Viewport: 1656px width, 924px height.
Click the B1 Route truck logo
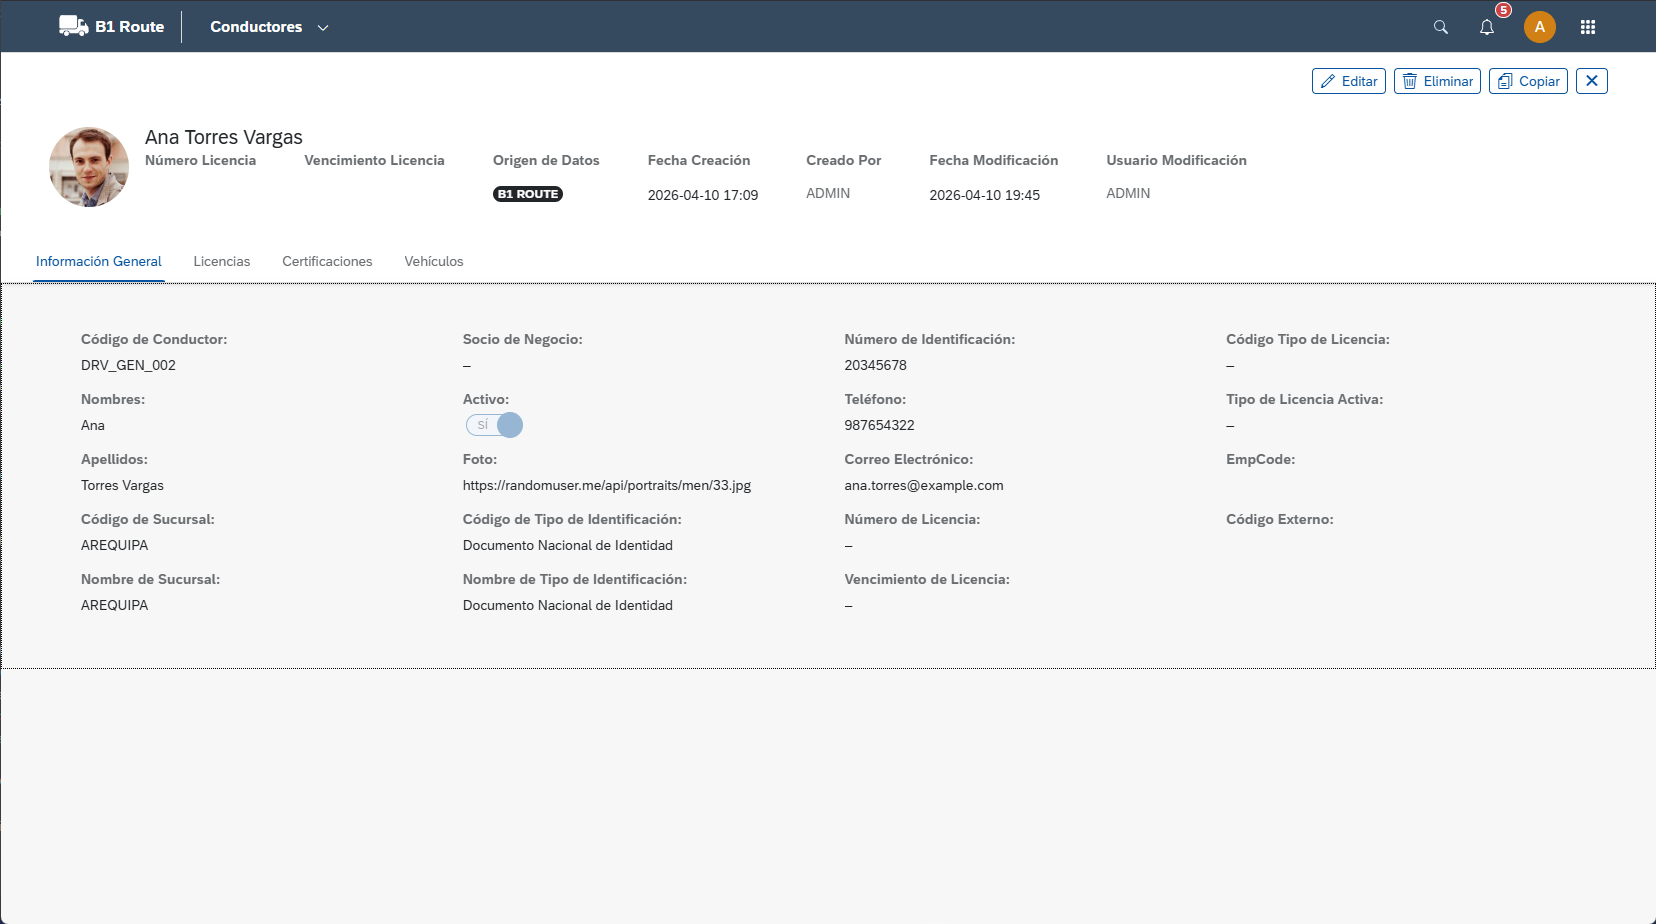pyautogui.click(x=74, y=26)
